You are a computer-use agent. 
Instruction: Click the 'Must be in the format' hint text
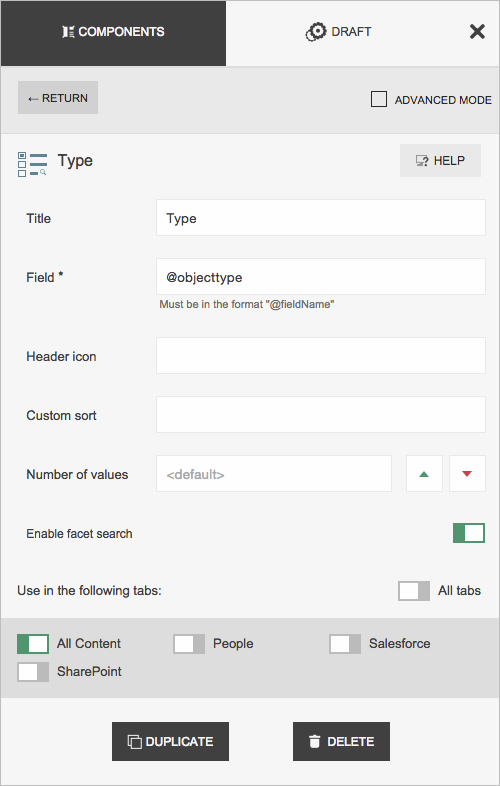tap(247, 304)
